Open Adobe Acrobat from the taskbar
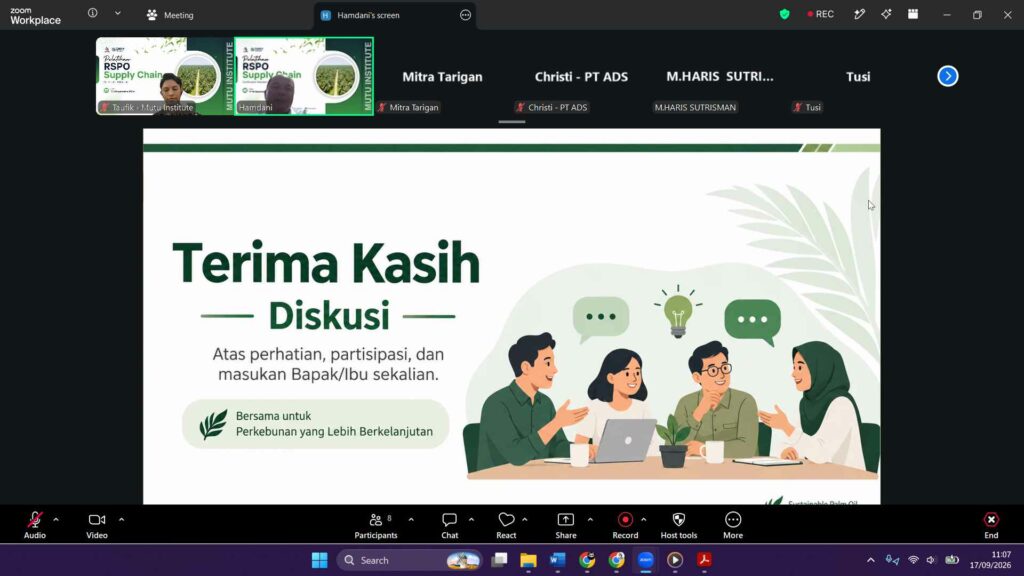1024x576 pixels. point(704,560)
